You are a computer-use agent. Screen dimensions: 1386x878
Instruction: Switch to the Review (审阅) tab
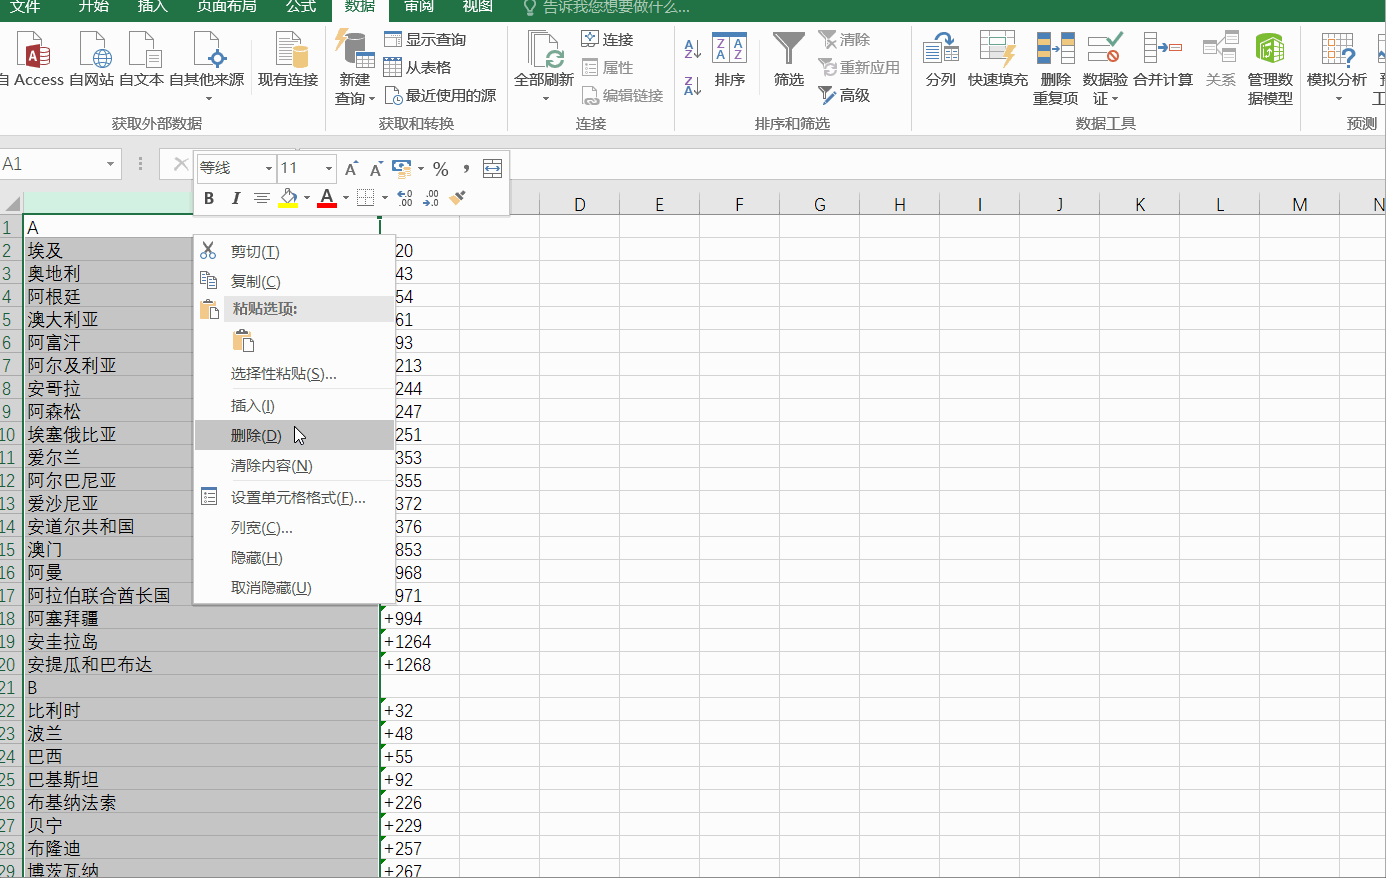[x=419, y=6]
